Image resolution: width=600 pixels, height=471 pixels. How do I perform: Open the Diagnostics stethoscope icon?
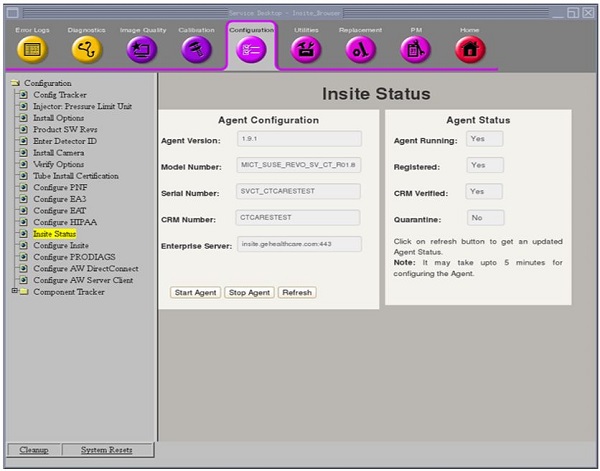pos(87,50)
